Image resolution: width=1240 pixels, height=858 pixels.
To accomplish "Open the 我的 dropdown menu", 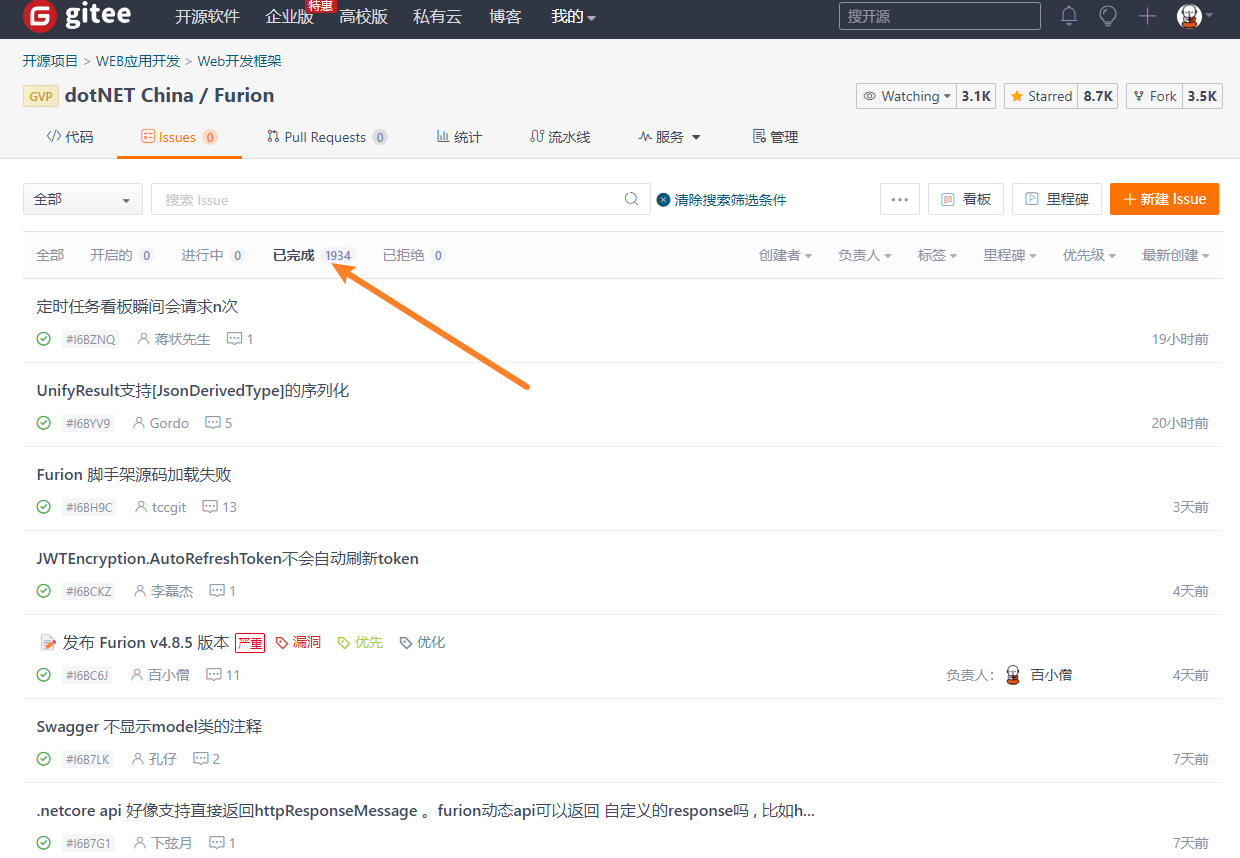I will tap(573, 17).
